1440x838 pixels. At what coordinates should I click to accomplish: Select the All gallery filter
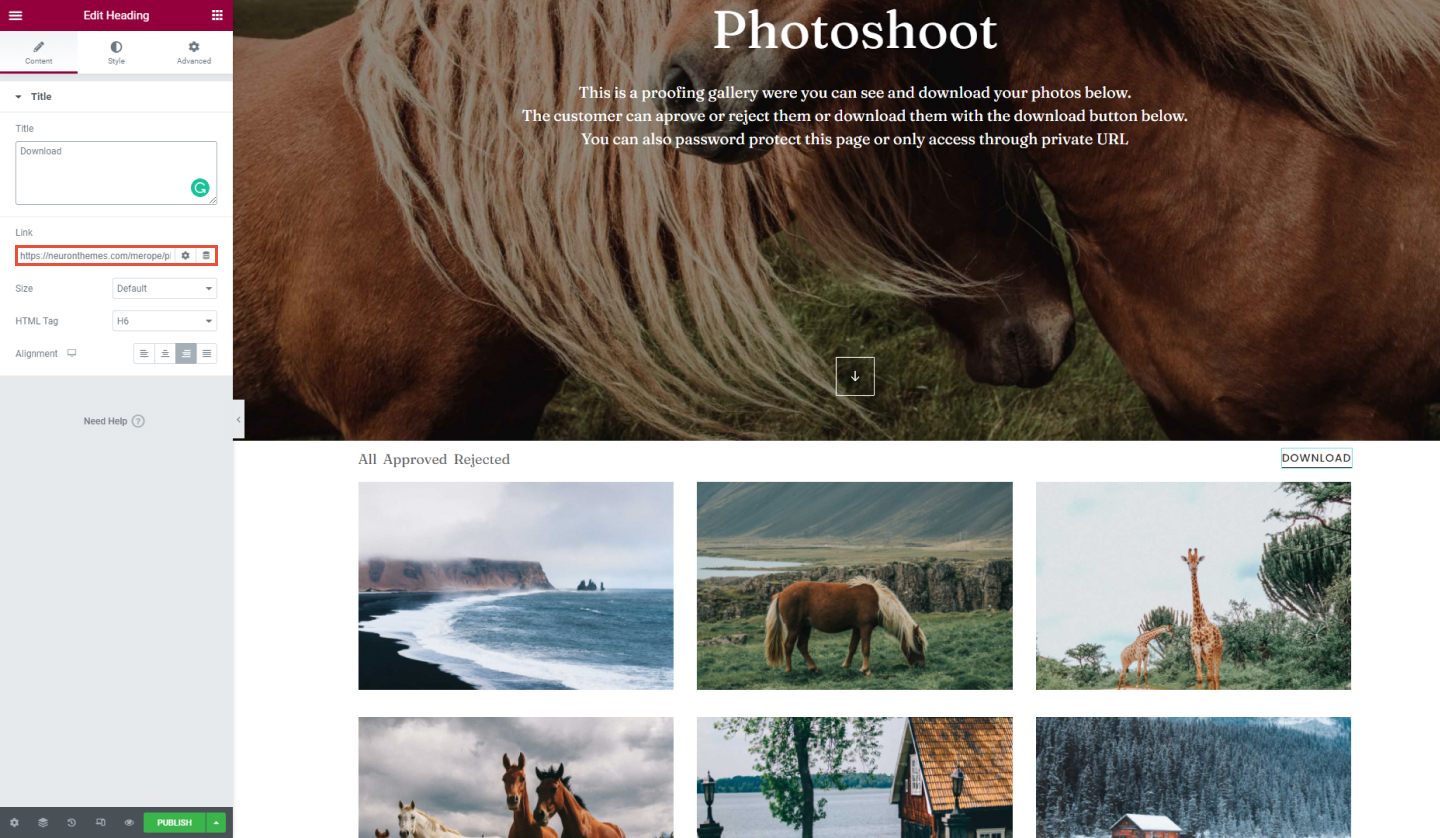pos(367,460)
